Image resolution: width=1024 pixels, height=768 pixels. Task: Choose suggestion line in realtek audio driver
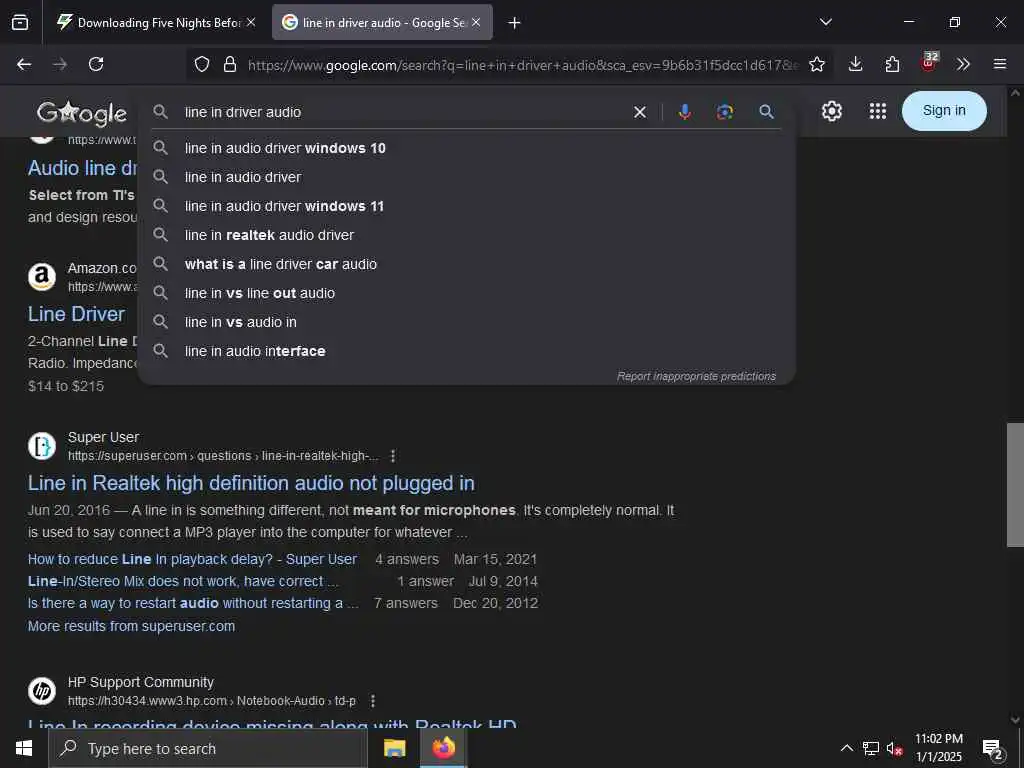pos(466,235)
